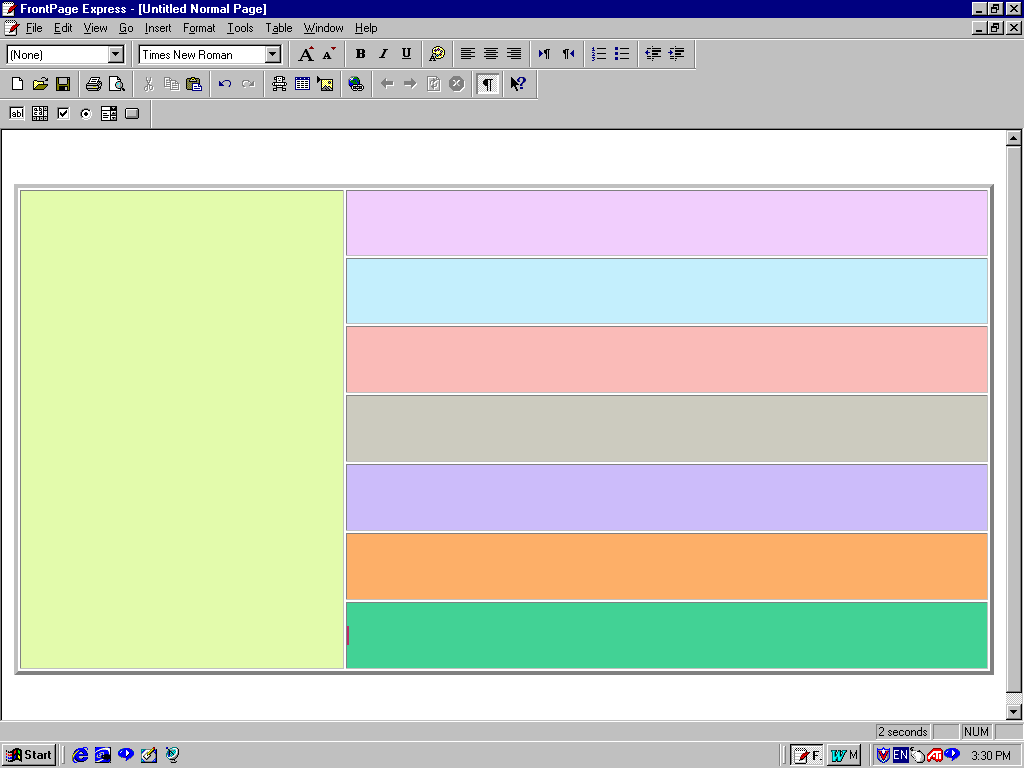Image resolution: width=1024 pixels, height=768 pixels.
Task: Open the text color palette icon
Action: click(x=437, y=54)
